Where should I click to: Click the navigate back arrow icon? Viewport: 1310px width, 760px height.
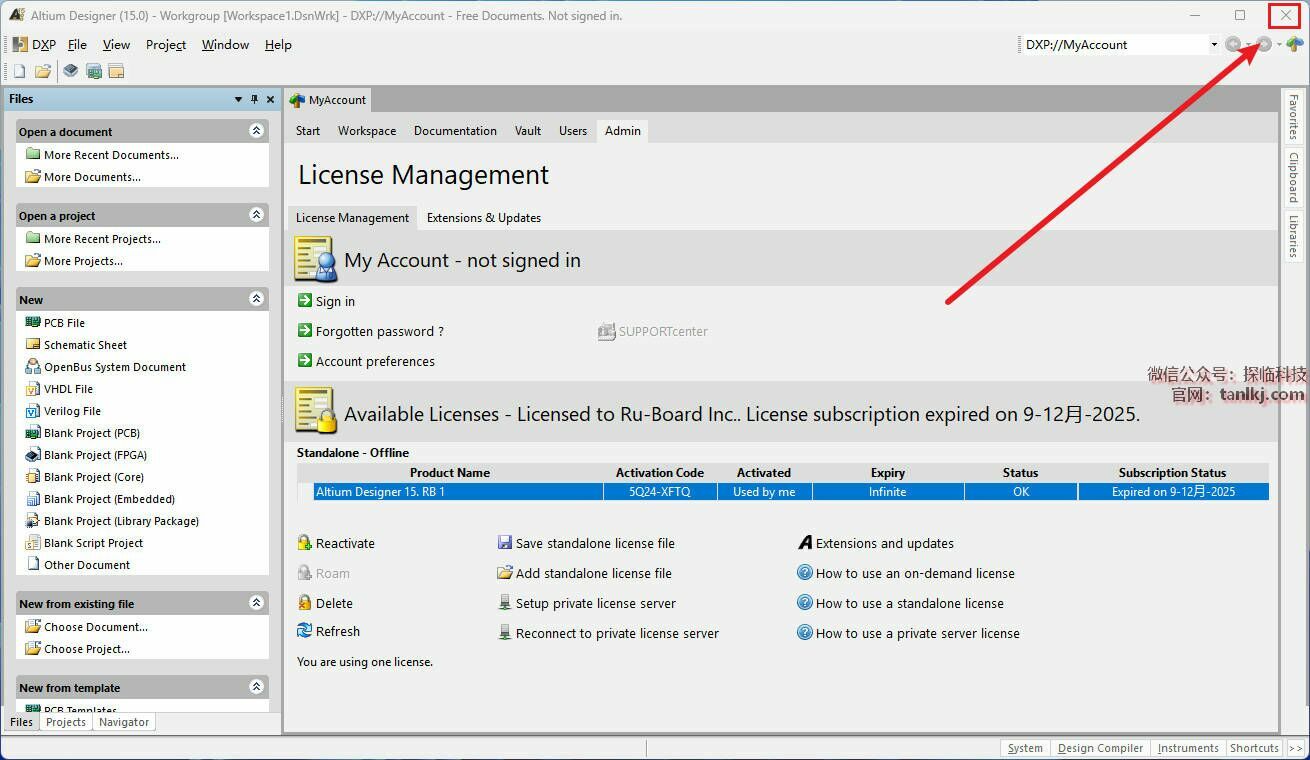pos(1233,44)
